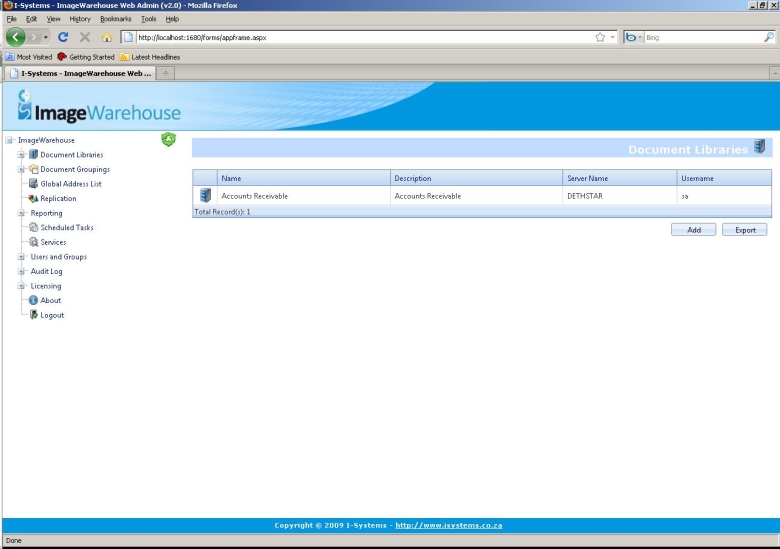Click the Replication icon in tree

33,198
